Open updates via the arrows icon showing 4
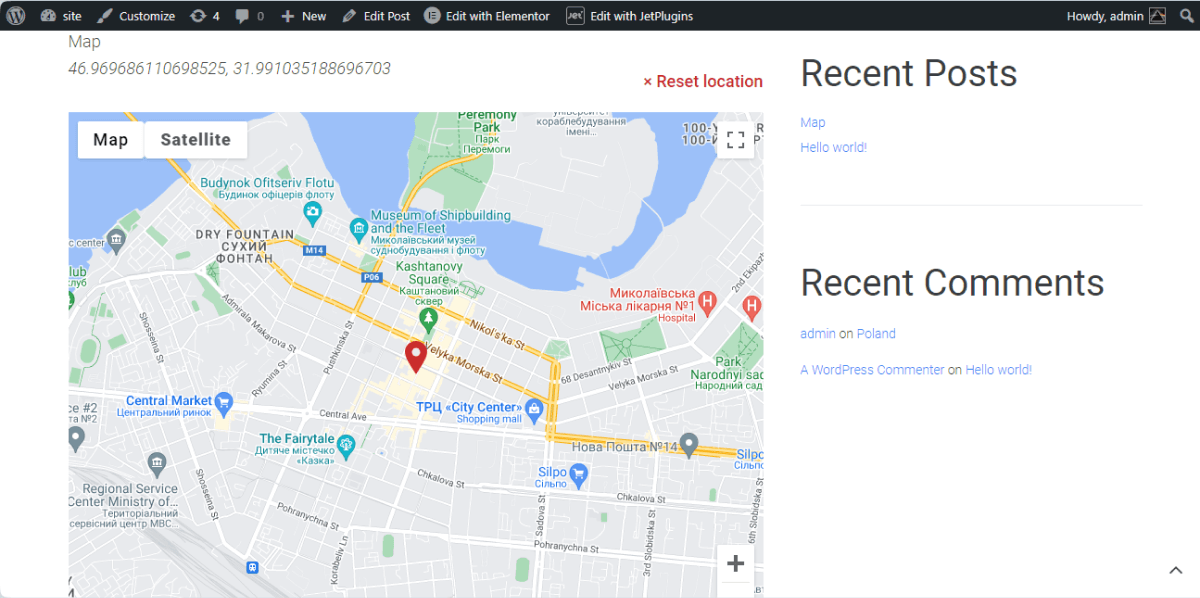 coord(202,15)
